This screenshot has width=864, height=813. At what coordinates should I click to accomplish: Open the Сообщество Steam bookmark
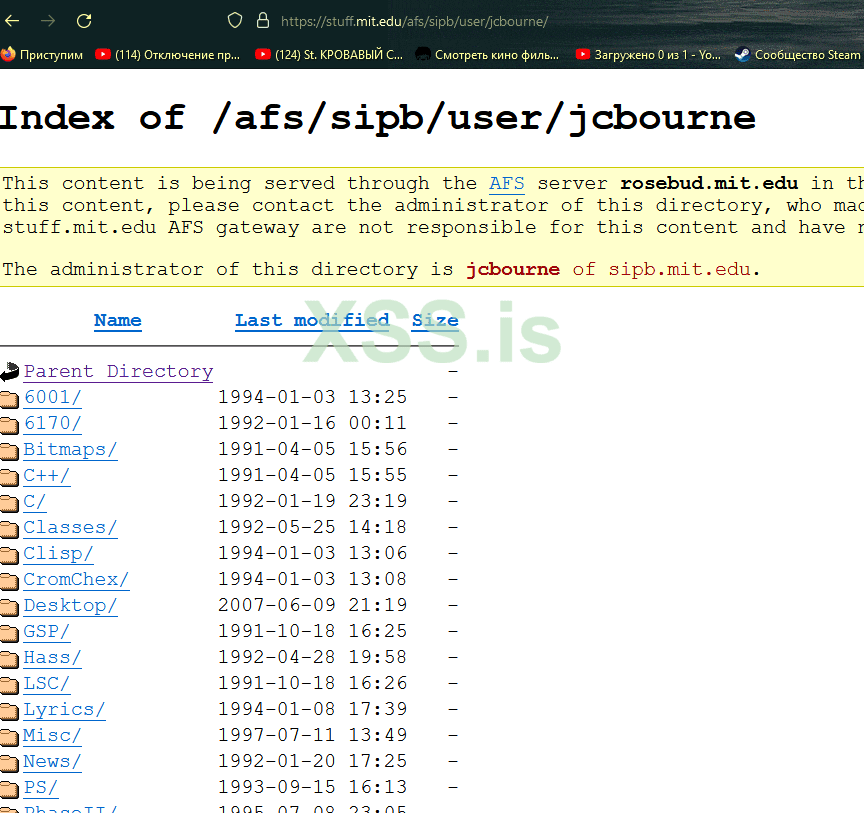coord(798,55)
